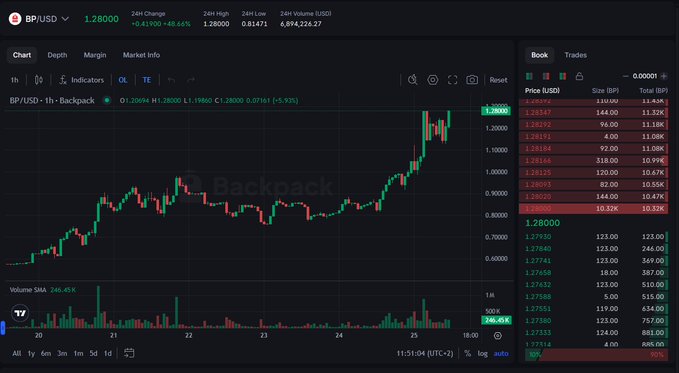Screen dimensions: 679x373
Task: Click the TradingView logo on chart
Action: [x=20, y=313]
